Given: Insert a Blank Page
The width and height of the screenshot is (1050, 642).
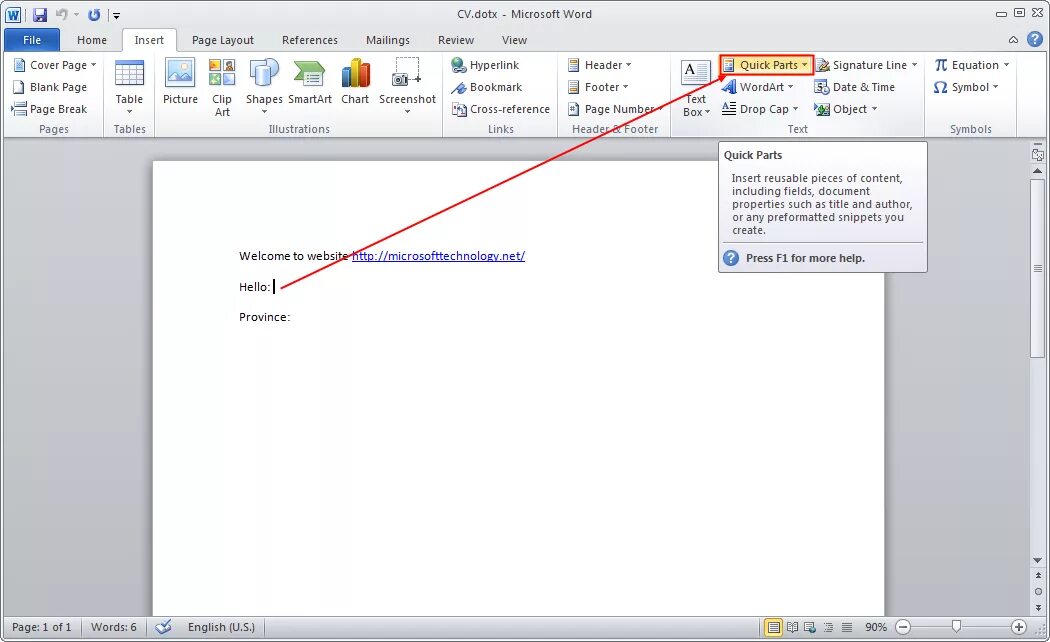Looking at the screenshot, I should click(x=50, y=87).
